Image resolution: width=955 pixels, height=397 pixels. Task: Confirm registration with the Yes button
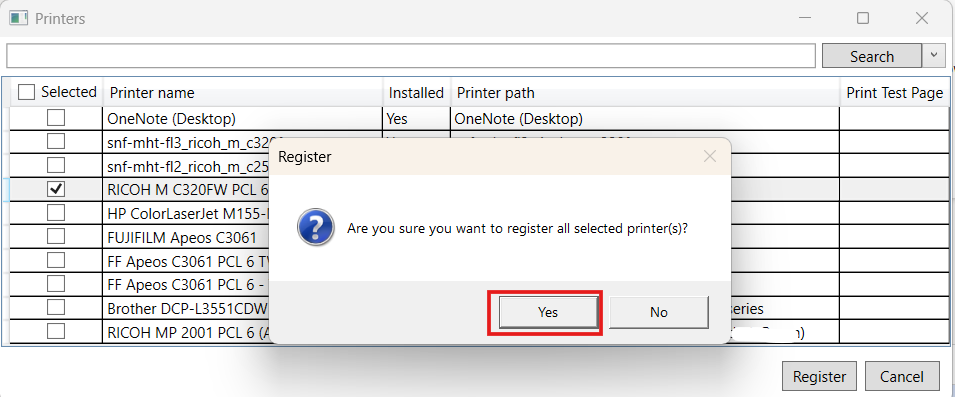(548, 312)
